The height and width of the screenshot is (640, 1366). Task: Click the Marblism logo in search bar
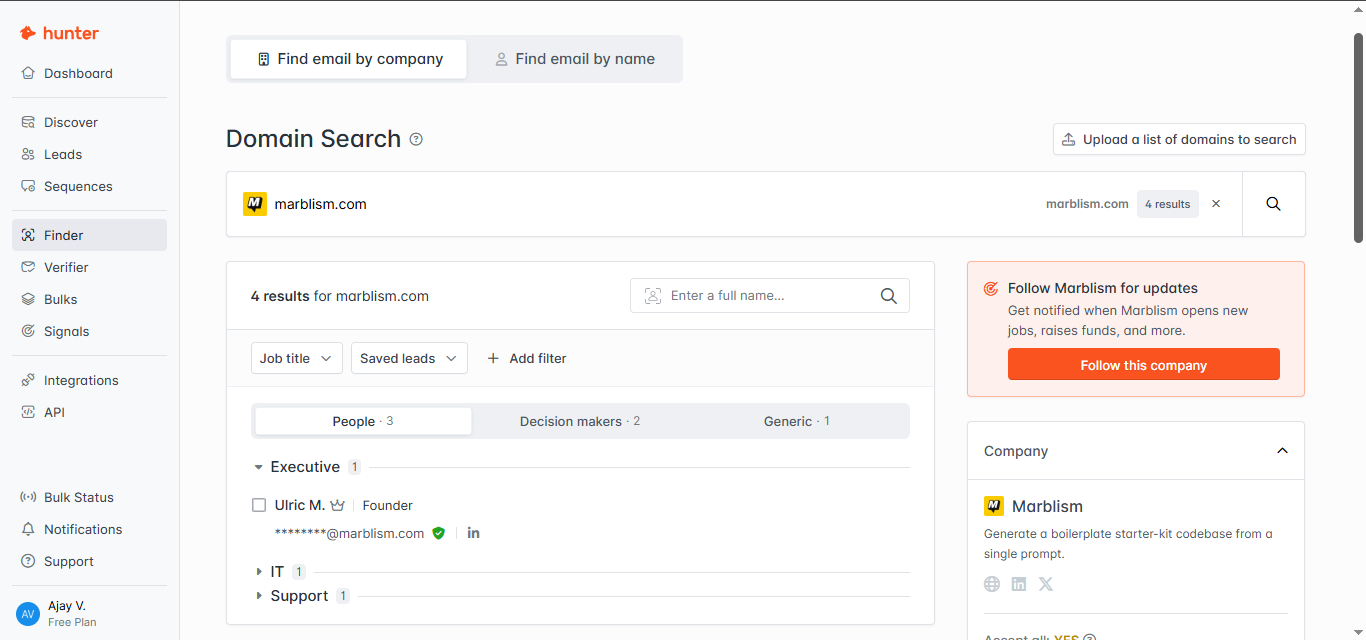(x=255, y=204)
